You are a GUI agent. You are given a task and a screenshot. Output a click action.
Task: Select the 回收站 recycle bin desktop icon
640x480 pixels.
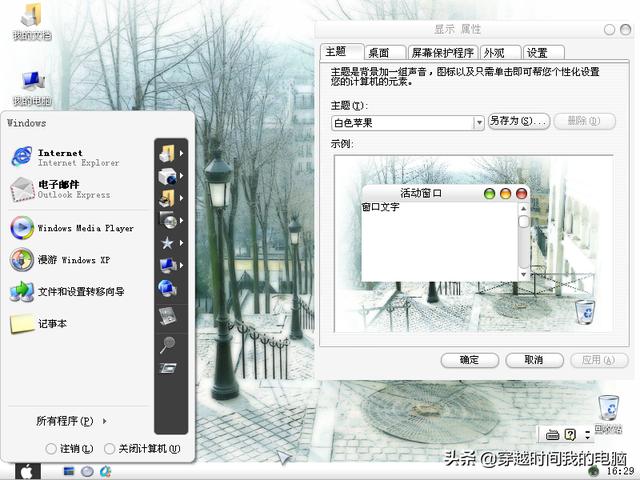tap(608, 413)
